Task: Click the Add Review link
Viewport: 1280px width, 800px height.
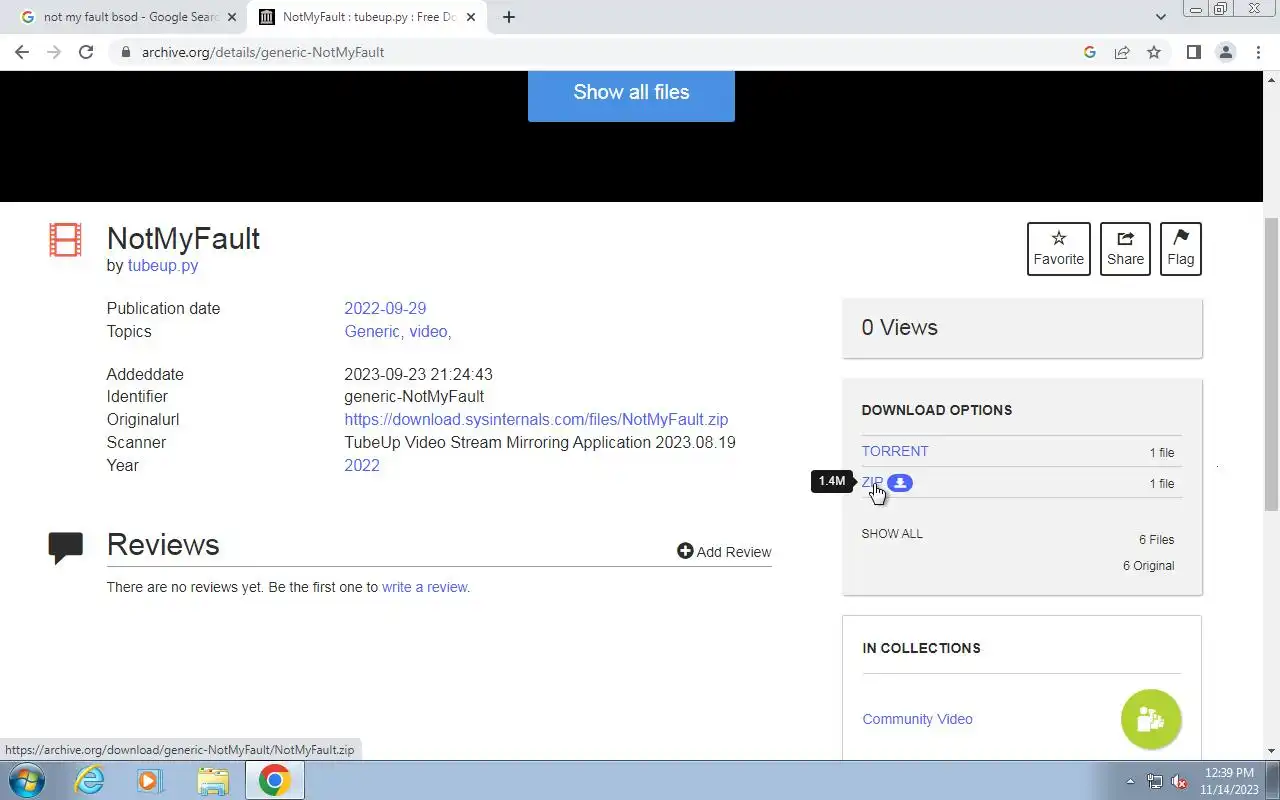Action: 724,552
